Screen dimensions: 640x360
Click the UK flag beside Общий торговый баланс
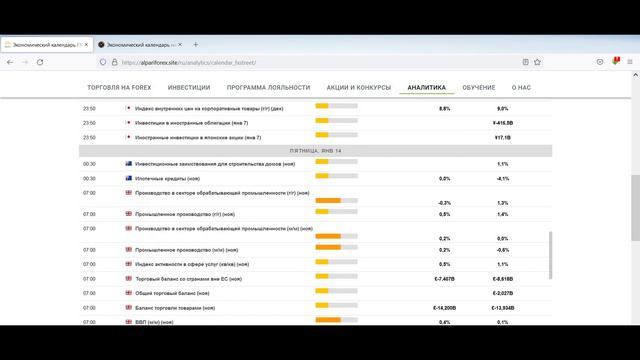coord(129,293)
